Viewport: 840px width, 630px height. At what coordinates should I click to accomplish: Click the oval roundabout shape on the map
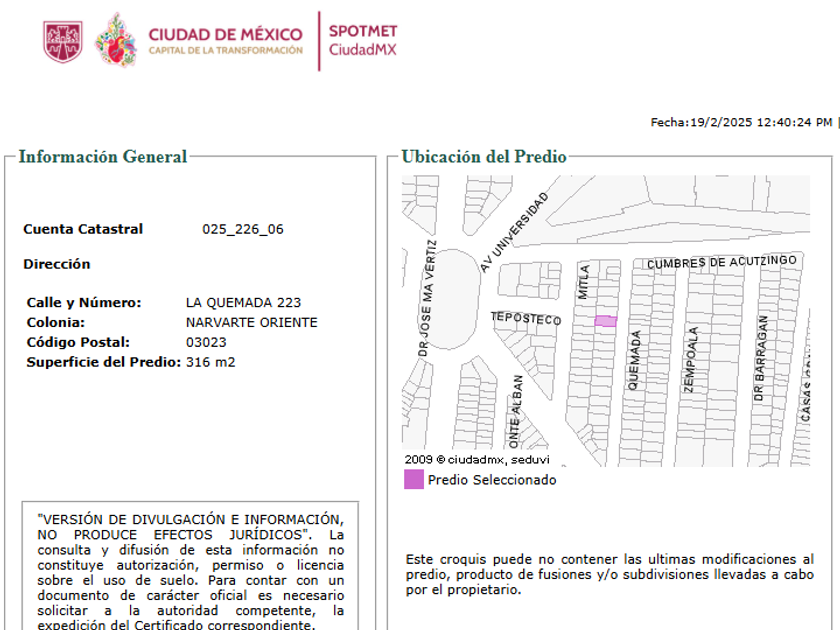(x=453, y=299)
